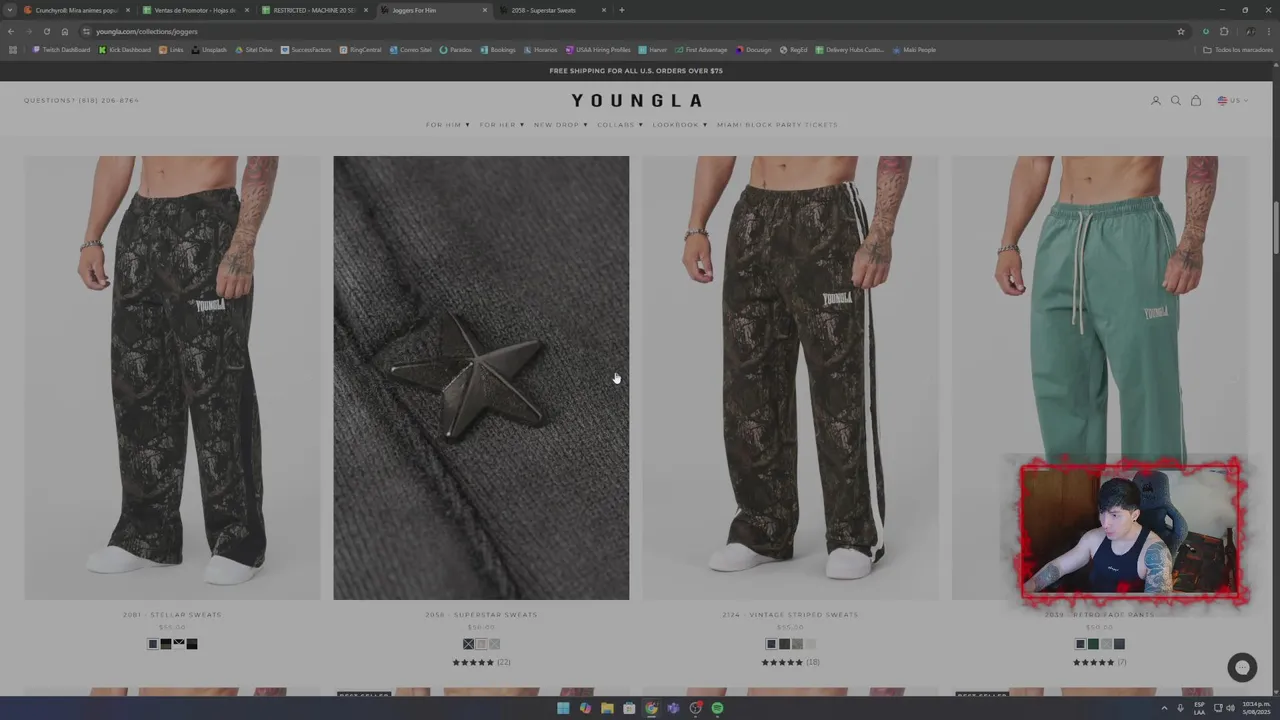Viewport: 1280px width, 720px height.
Task: Click the browser back arrow
Action: click(x=11, y=31)
